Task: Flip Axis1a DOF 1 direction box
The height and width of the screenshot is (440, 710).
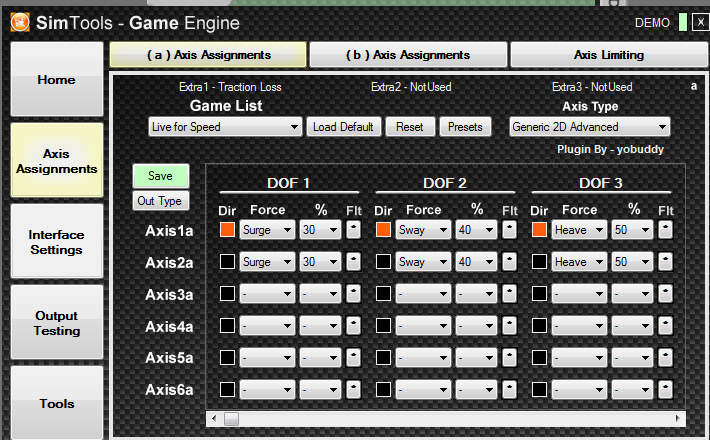Action: pos(227,230)
